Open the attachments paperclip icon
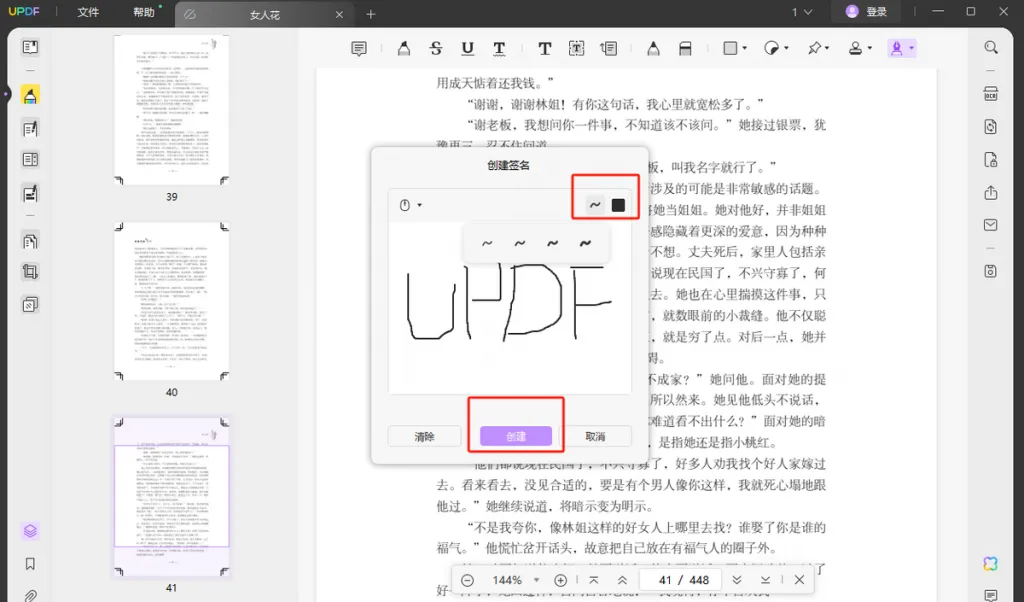 [30, 595]
